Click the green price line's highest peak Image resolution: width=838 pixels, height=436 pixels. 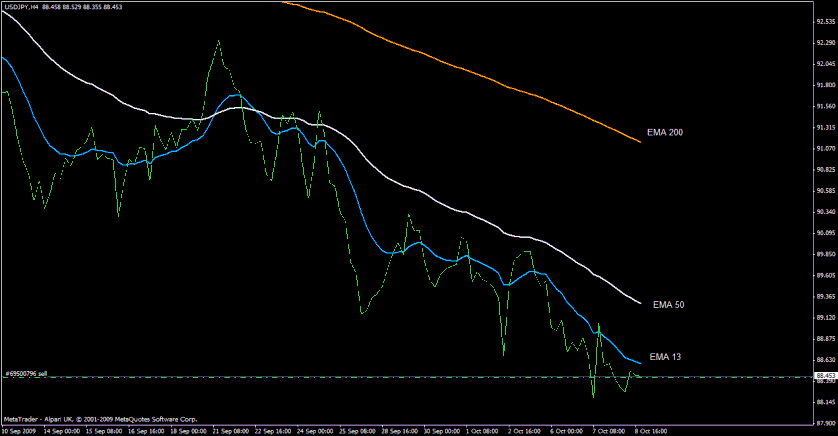(x=218, y=42)
